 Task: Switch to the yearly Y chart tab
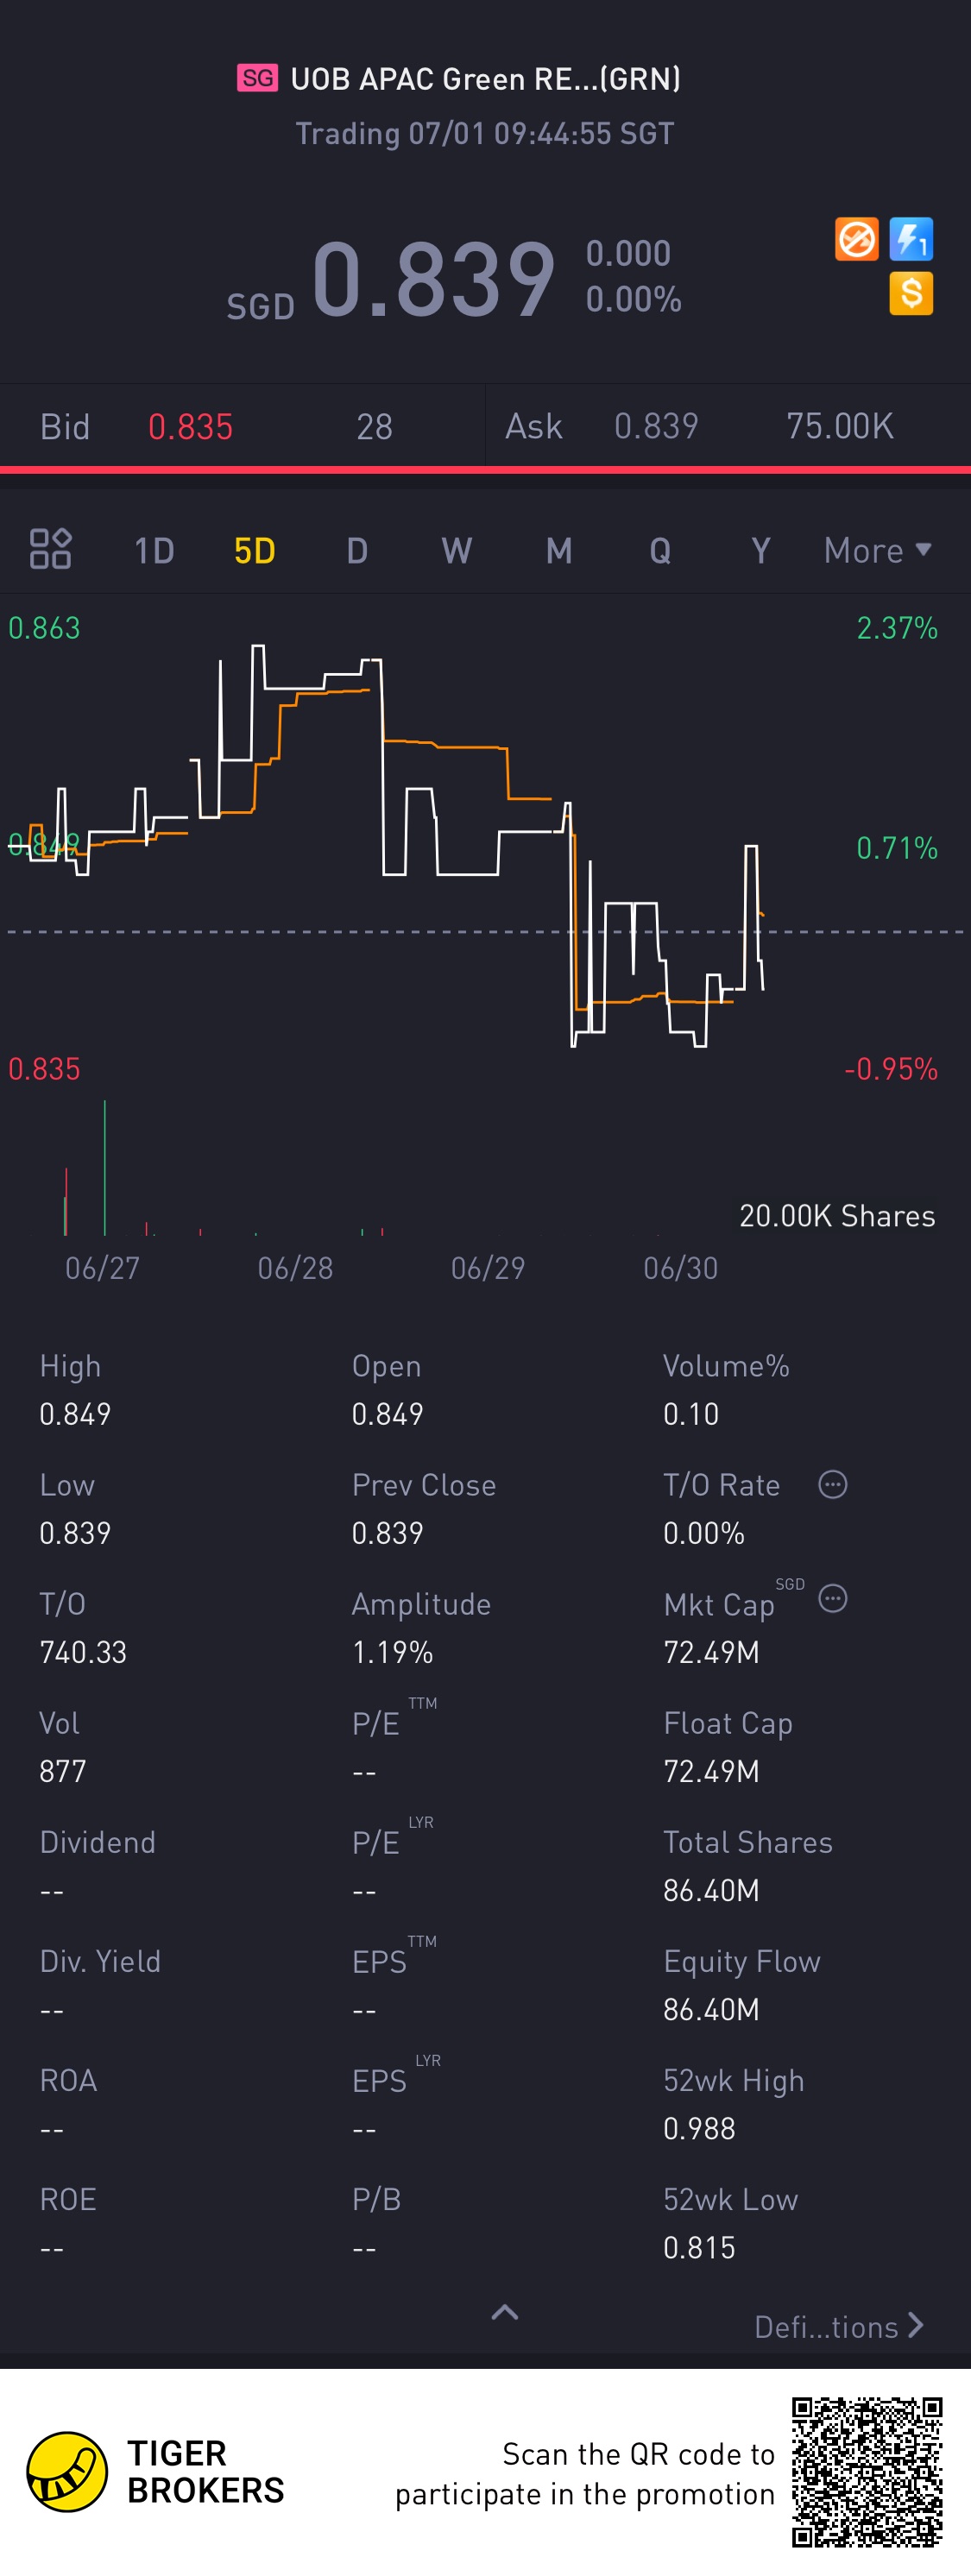[x=761, y=551]
